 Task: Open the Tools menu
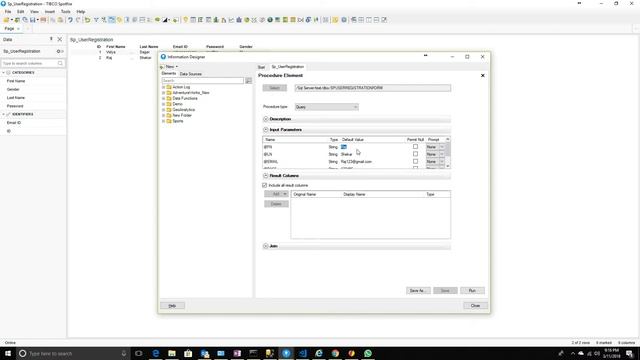tap(66, 12)
